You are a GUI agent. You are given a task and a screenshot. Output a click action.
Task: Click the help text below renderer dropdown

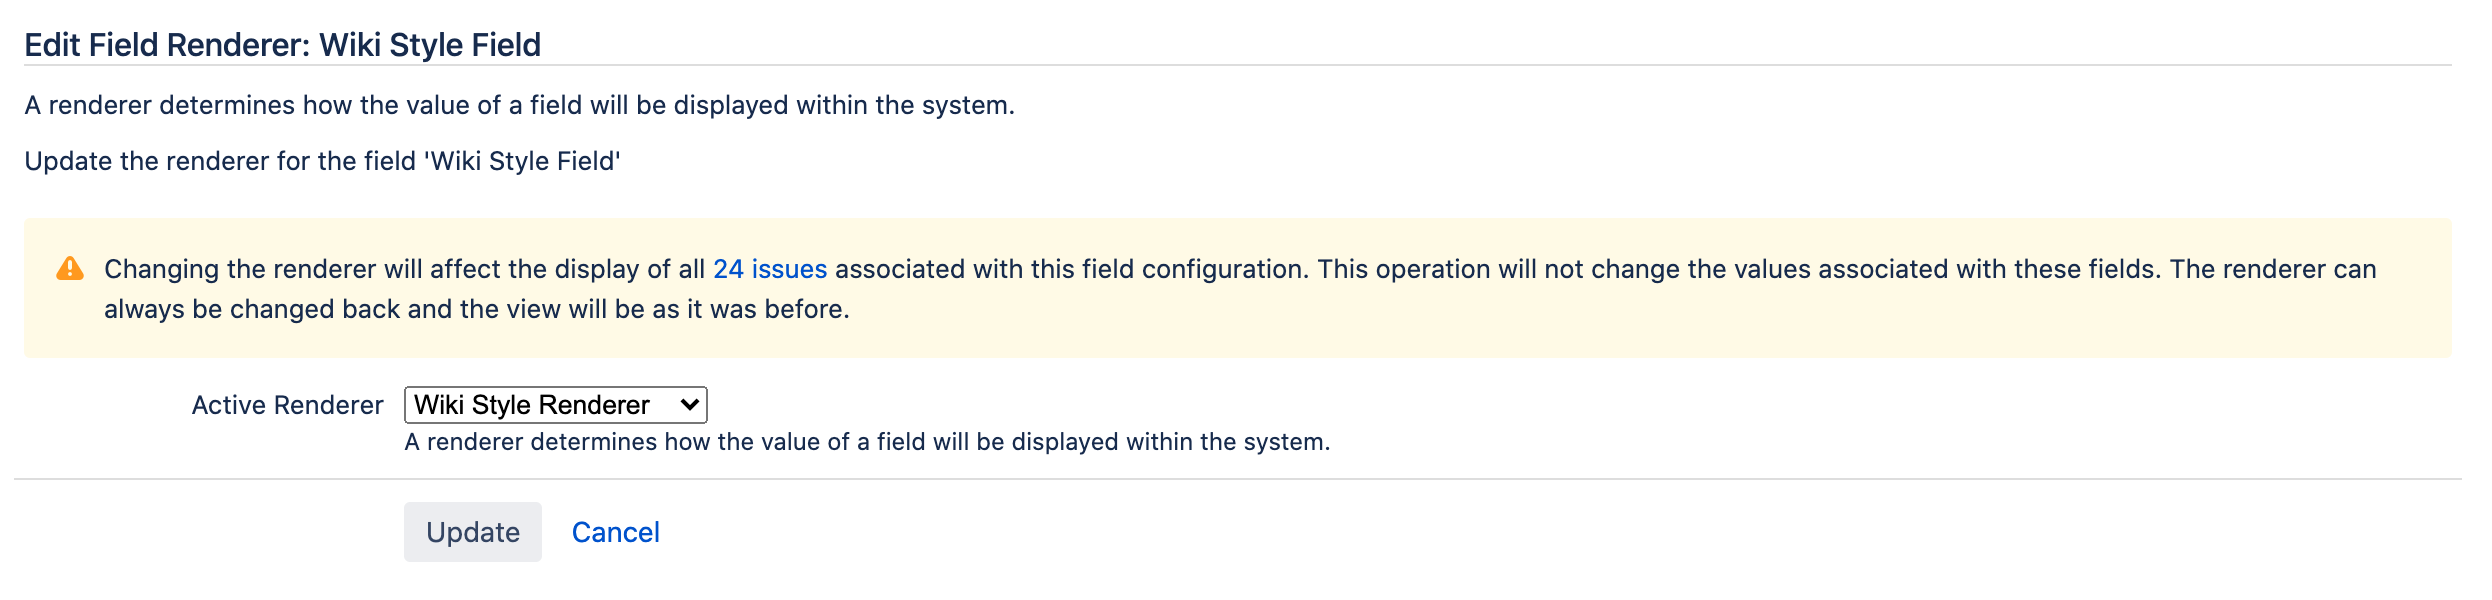(867, 442)
